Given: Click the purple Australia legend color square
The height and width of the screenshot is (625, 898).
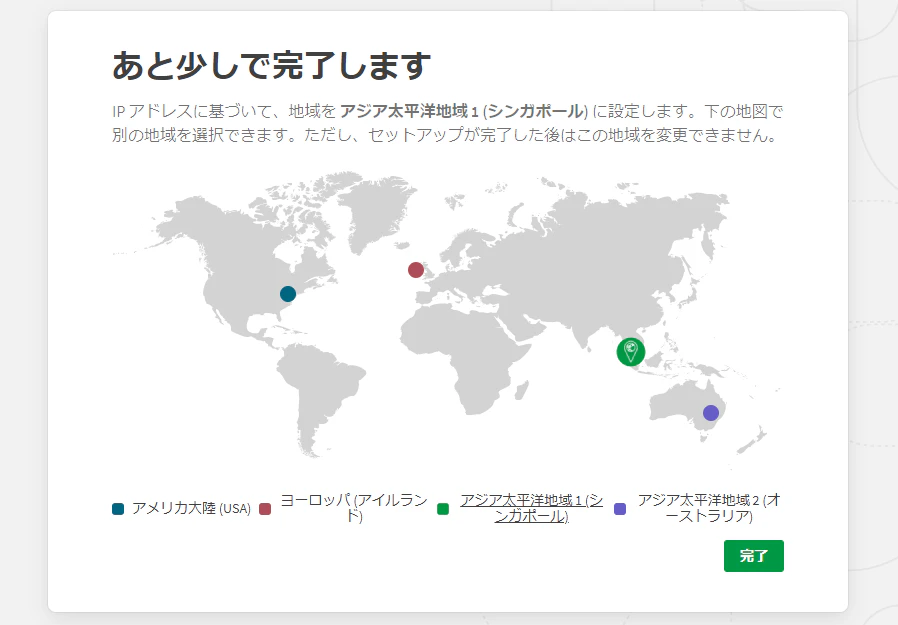Looking at the screenshot, I should (x=620, y=509).
